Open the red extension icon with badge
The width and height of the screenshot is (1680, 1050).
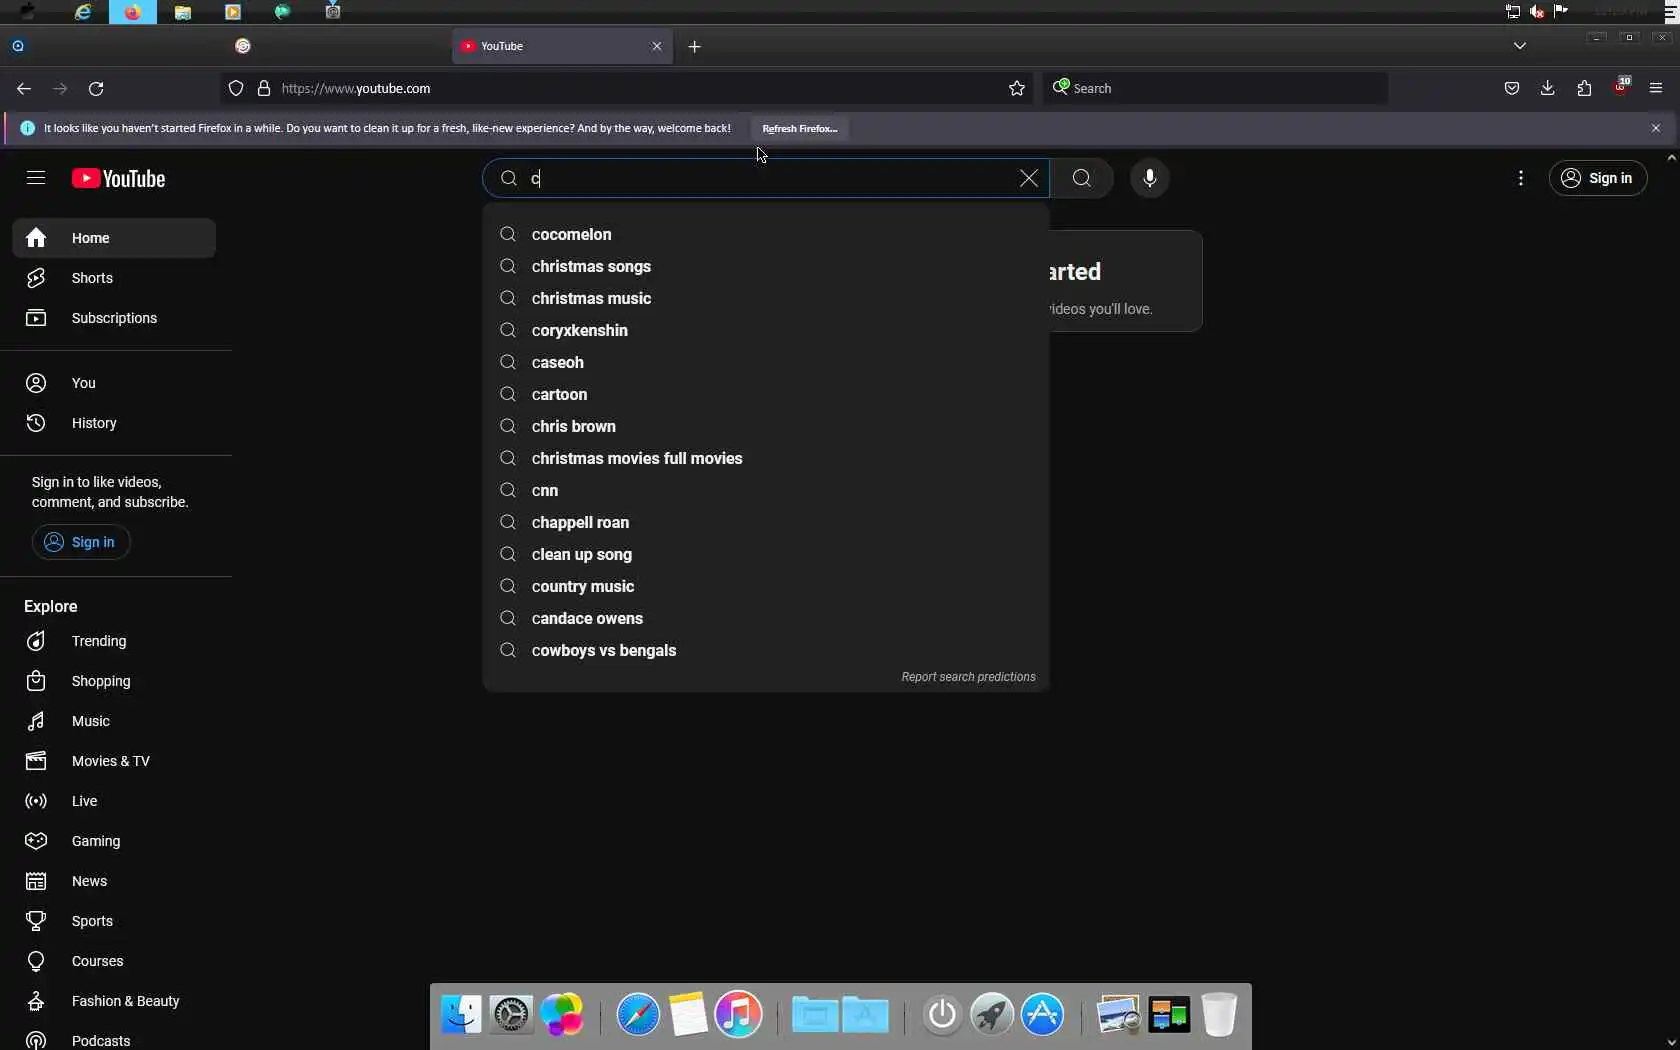[1621, 87]
